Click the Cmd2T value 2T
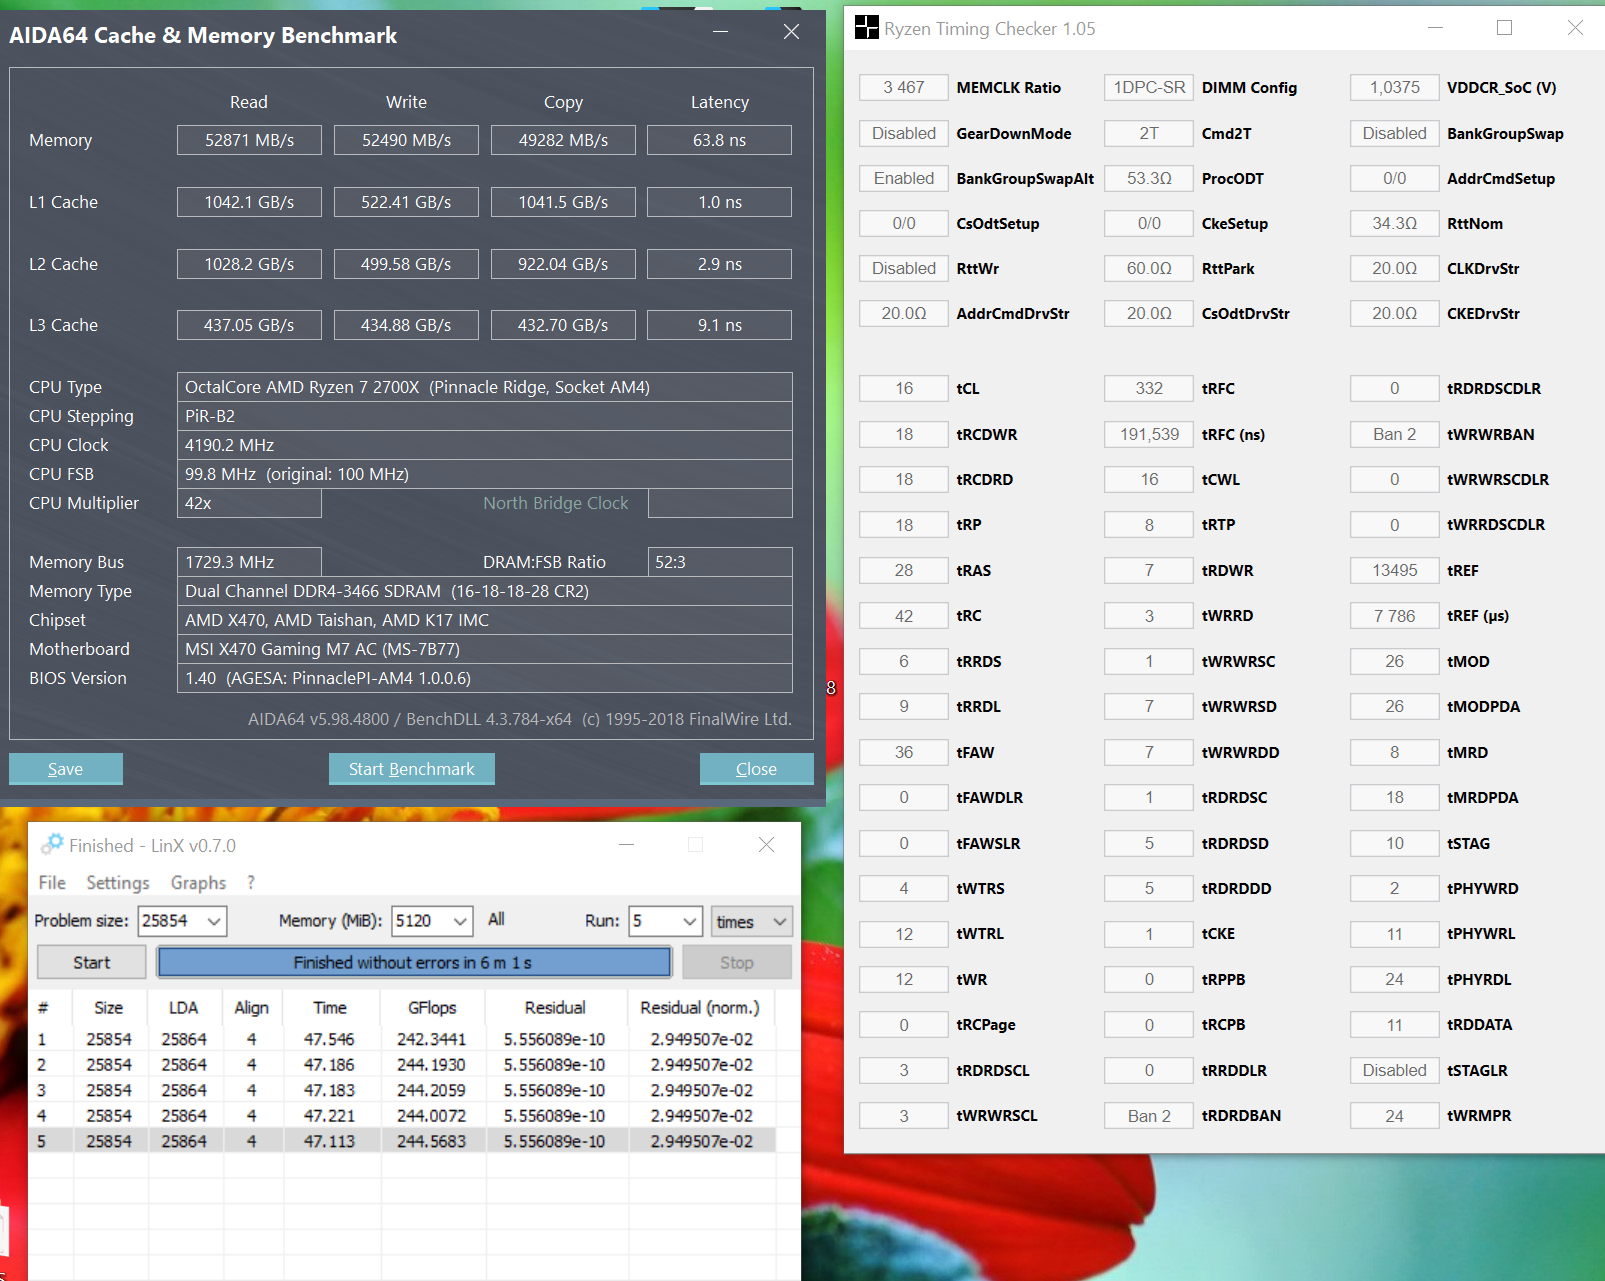 click(x=1149, y=133)
